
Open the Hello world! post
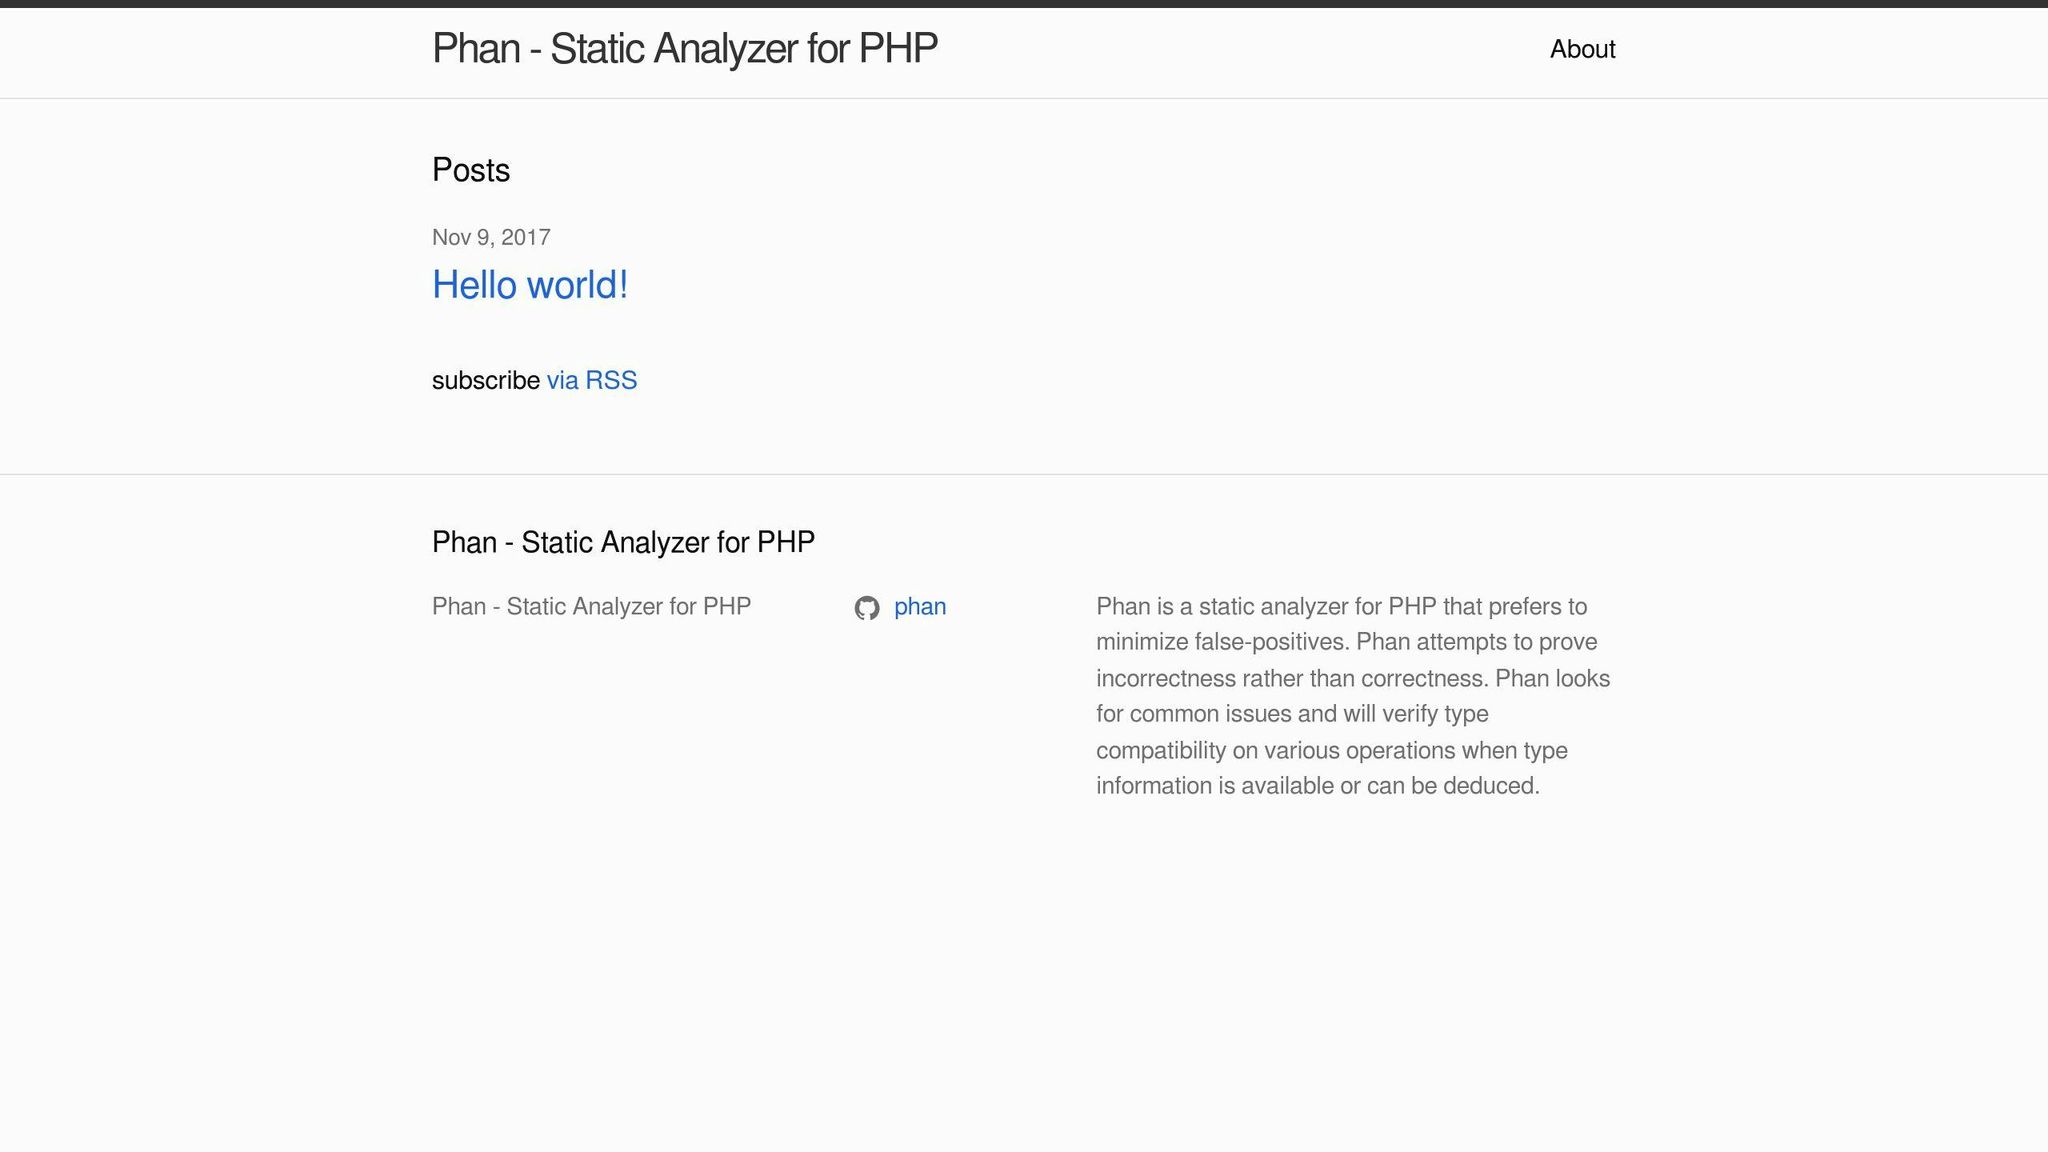point(529,285)
